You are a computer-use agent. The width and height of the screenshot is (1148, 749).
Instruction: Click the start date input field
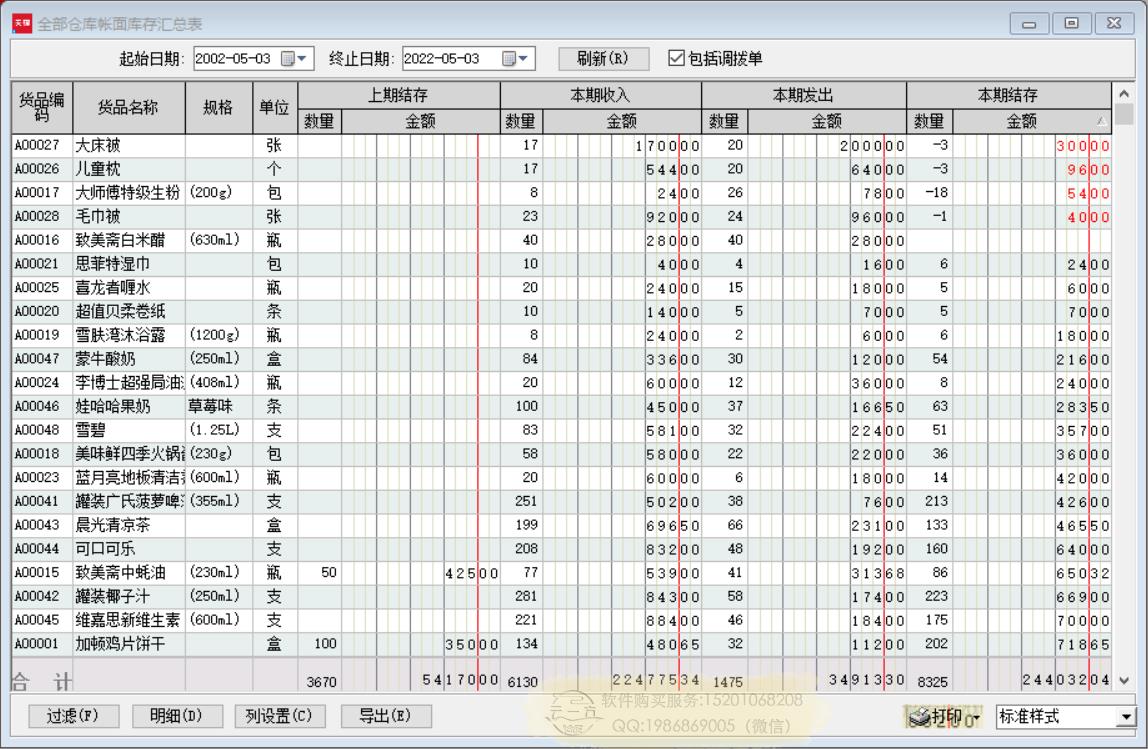234,59
